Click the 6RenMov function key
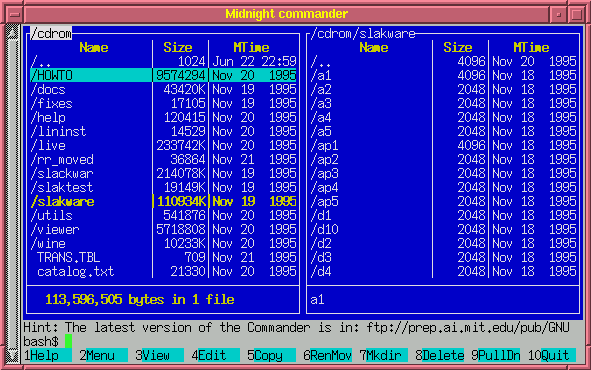Image resolution: width=591 pixels, height=370 pixels. click(328, 355)
